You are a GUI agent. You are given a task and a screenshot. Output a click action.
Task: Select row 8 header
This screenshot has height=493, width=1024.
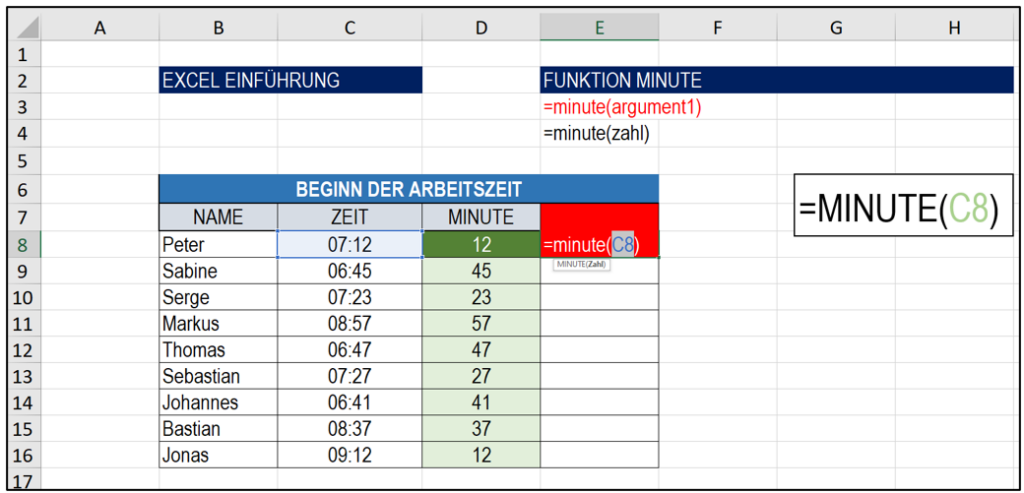(x=25, y=245)
